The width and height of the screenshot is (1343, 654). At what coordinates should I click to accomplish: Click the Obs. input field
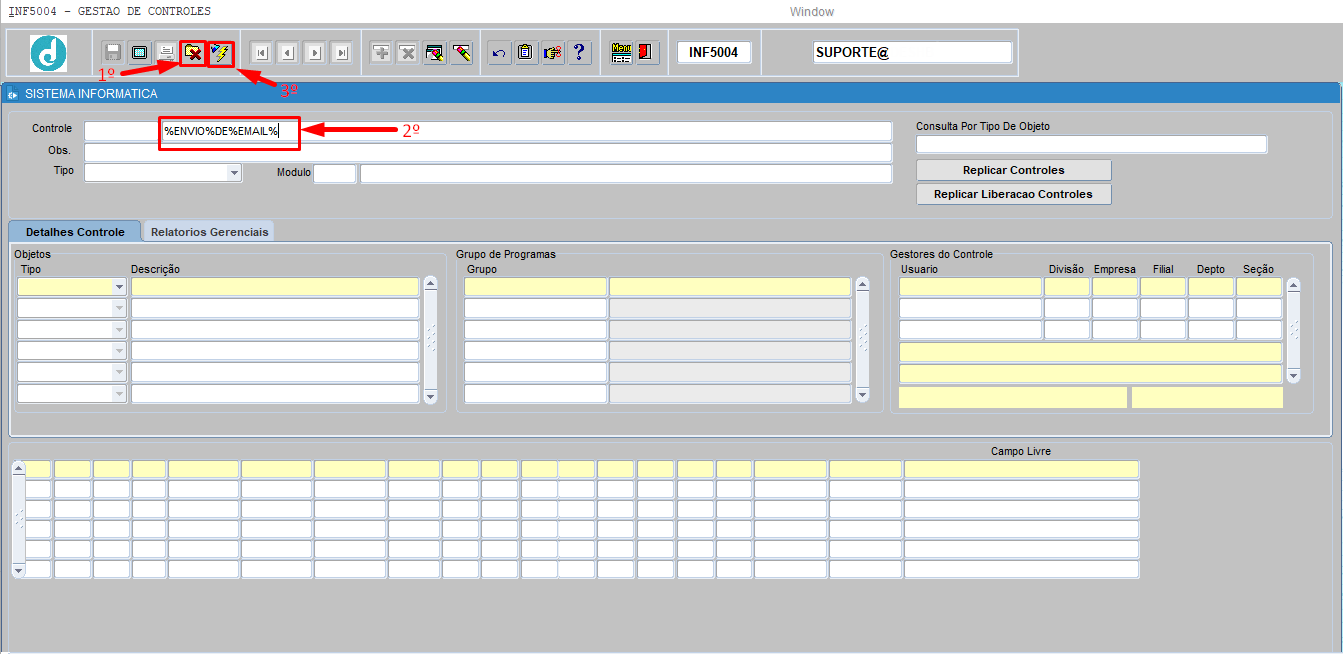tap(488, 152)
